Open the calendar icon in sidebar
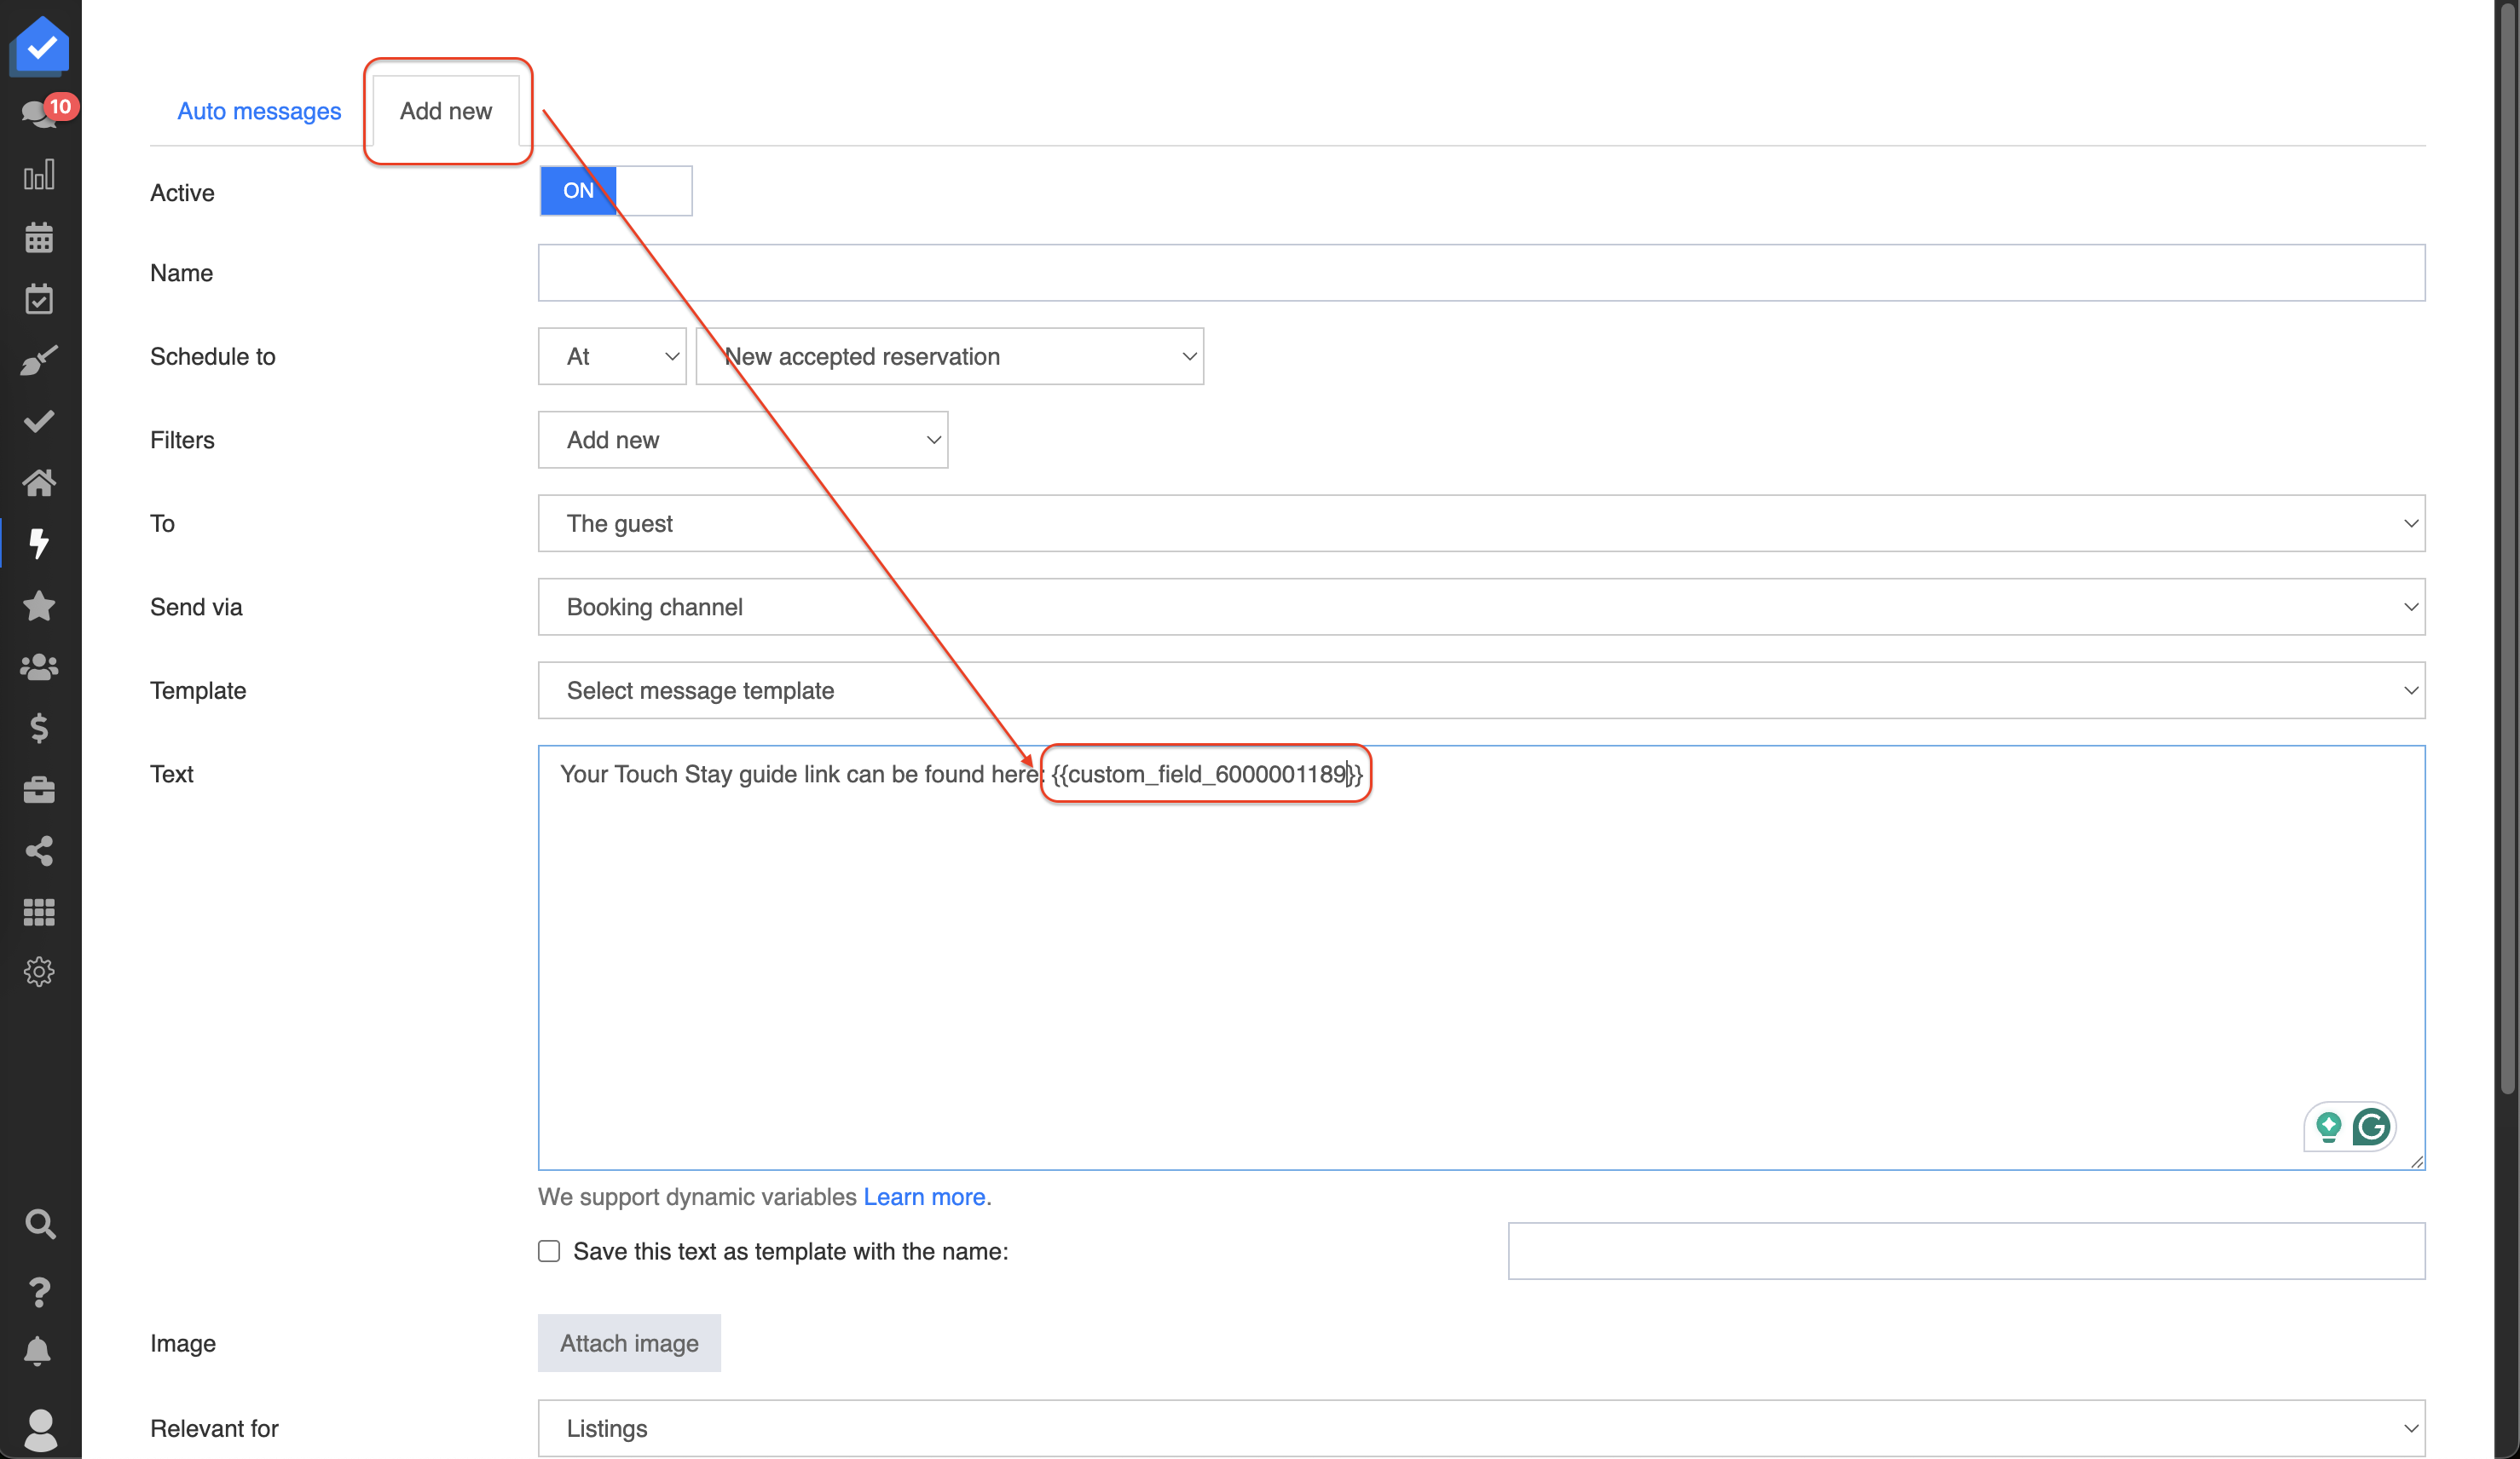This screenshot has width=2520, height=1459. pyautogui.click(x=39, y=238)
